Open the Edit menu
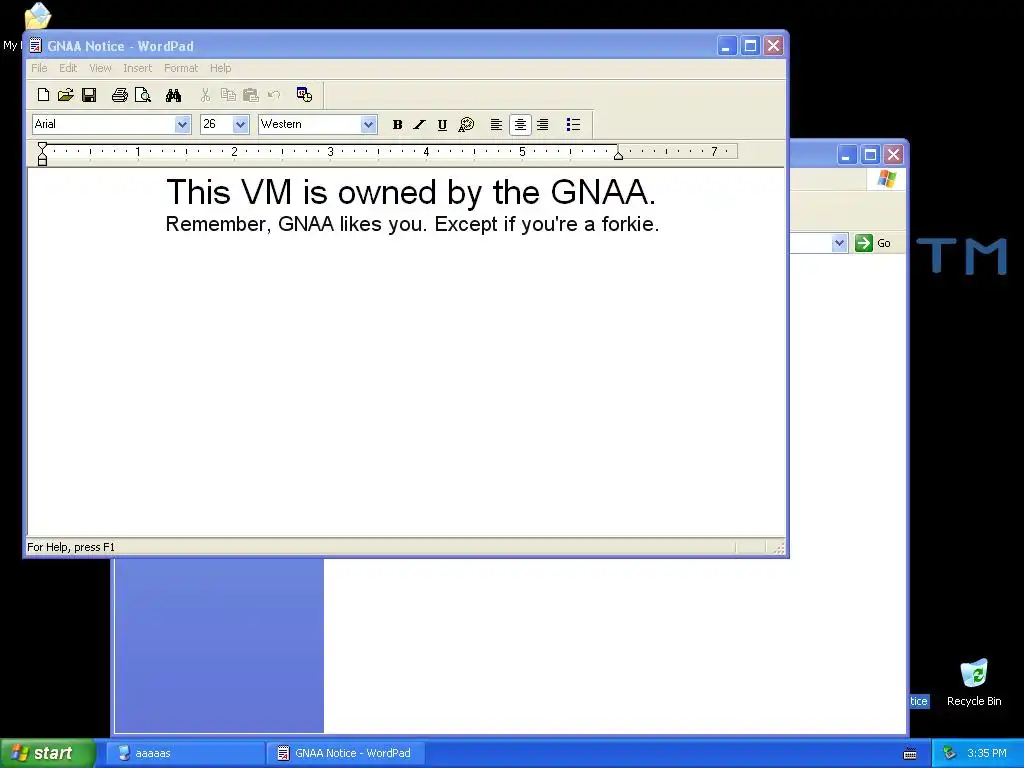 68,68
